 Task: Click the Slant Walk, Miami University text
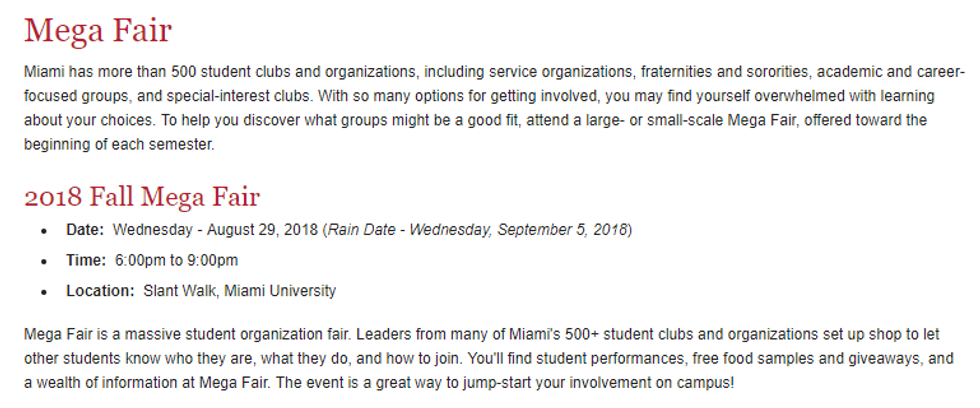pos(240,291)
